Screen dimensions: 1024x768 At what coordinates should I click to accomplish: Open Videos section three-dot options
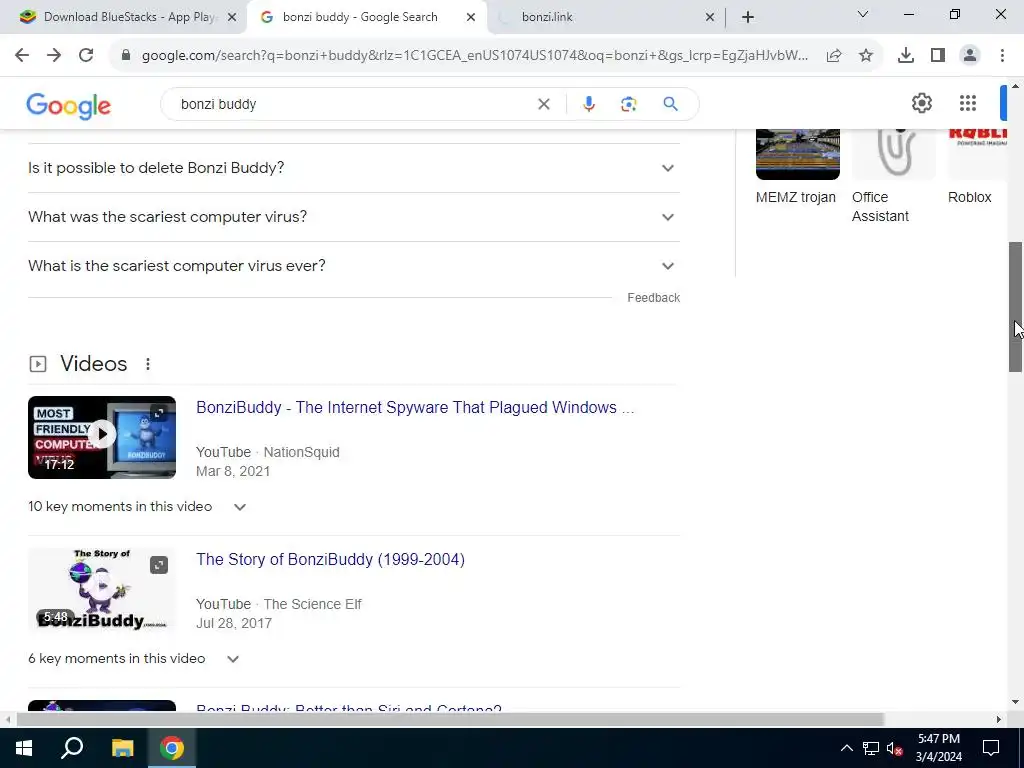click(148, 364)
